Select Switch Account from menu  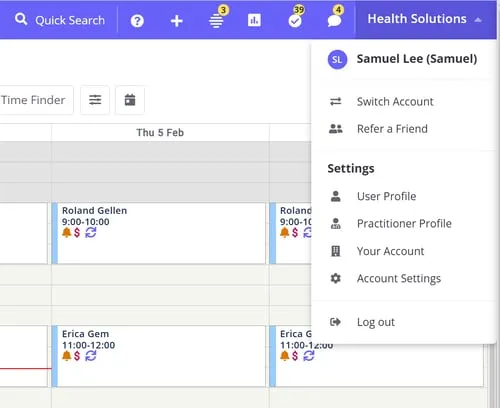pyautogui.click(x=395, y=101)
